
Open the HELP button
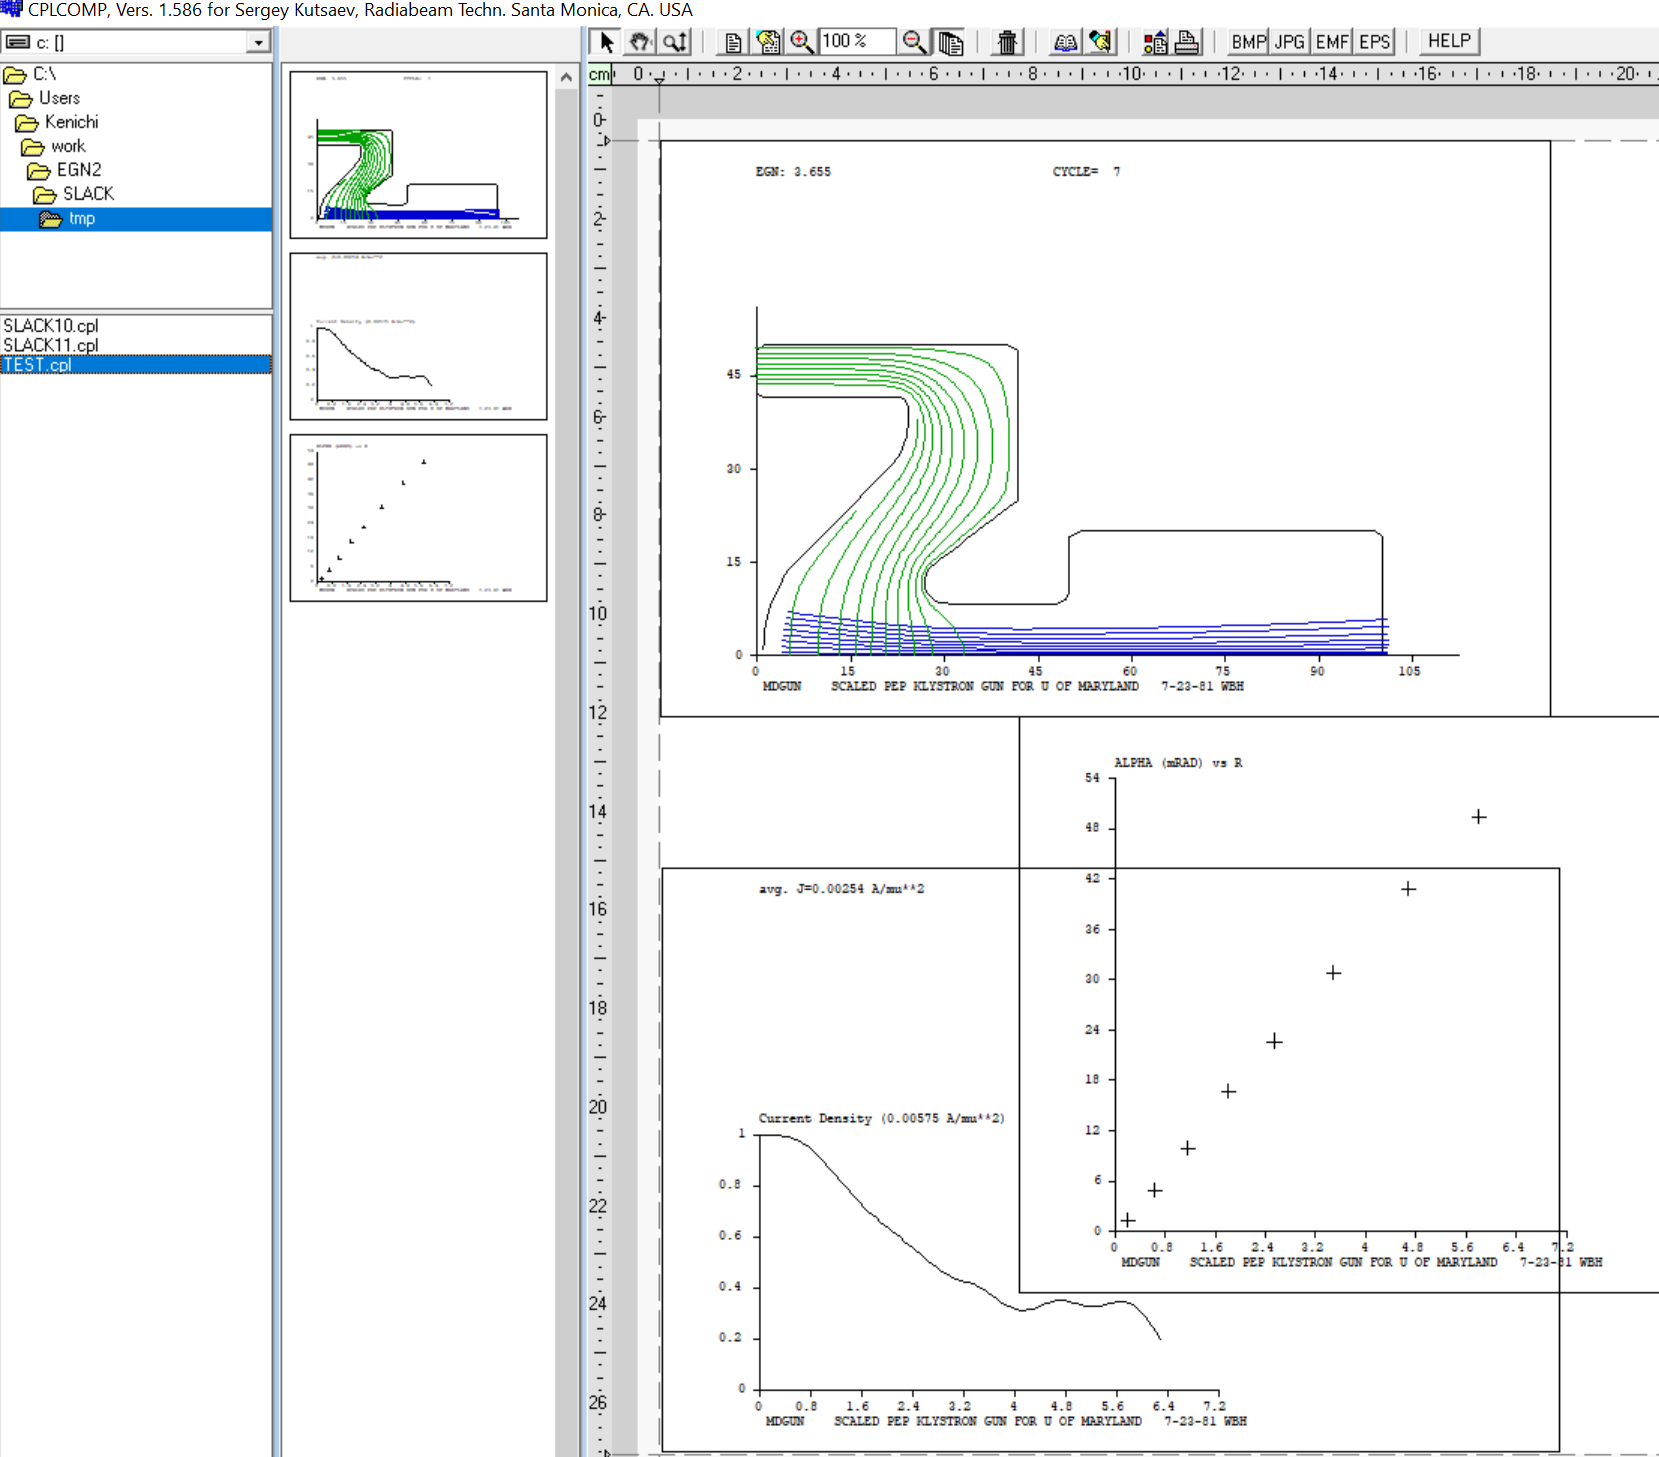1448,42
